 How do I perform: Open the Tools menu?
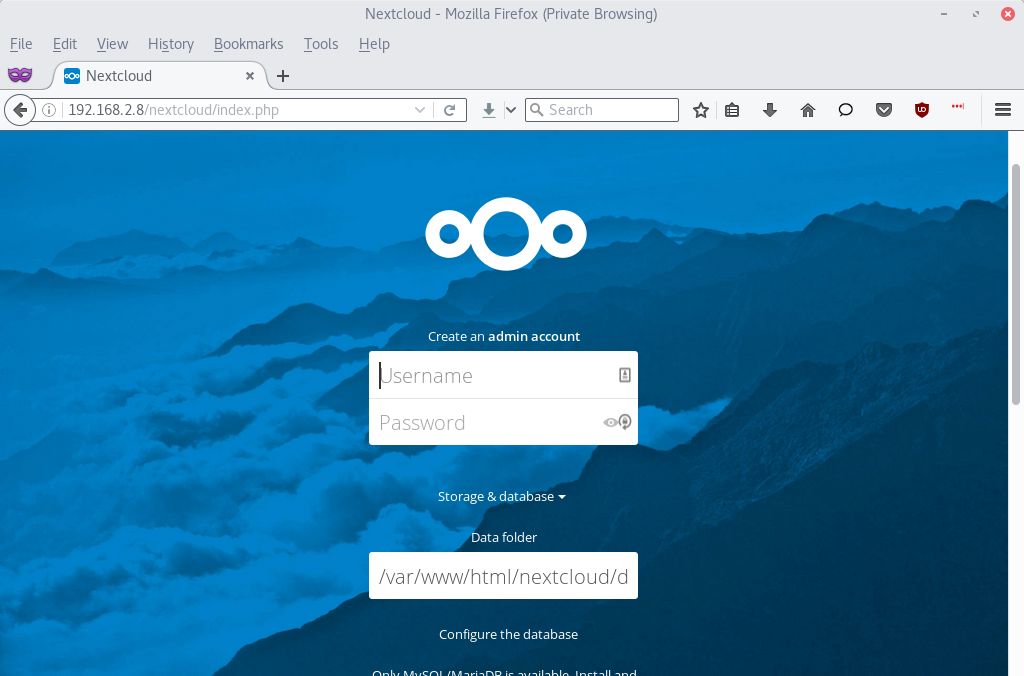click(321, 44)
